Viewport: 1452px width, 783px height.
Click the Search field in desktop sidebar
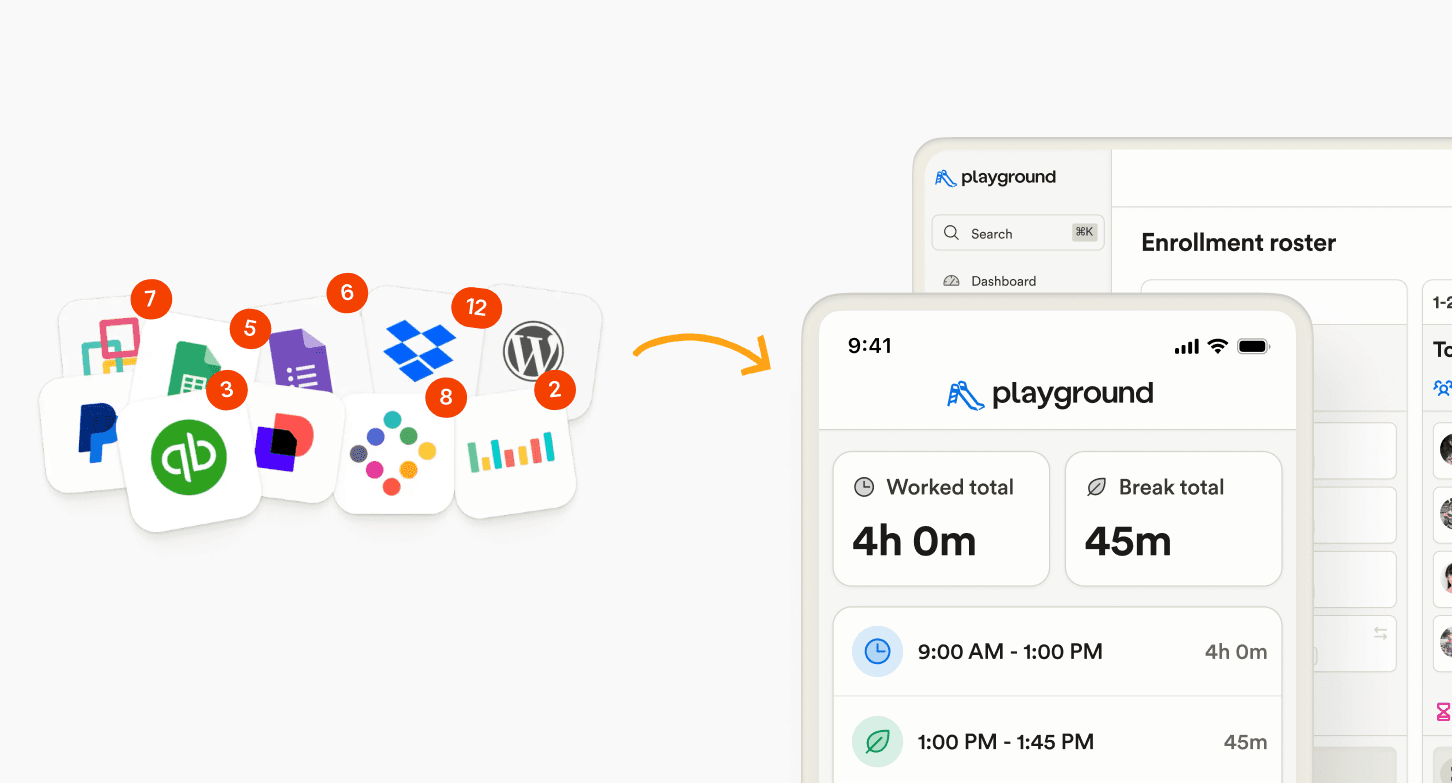click(x=1018, y=233)
